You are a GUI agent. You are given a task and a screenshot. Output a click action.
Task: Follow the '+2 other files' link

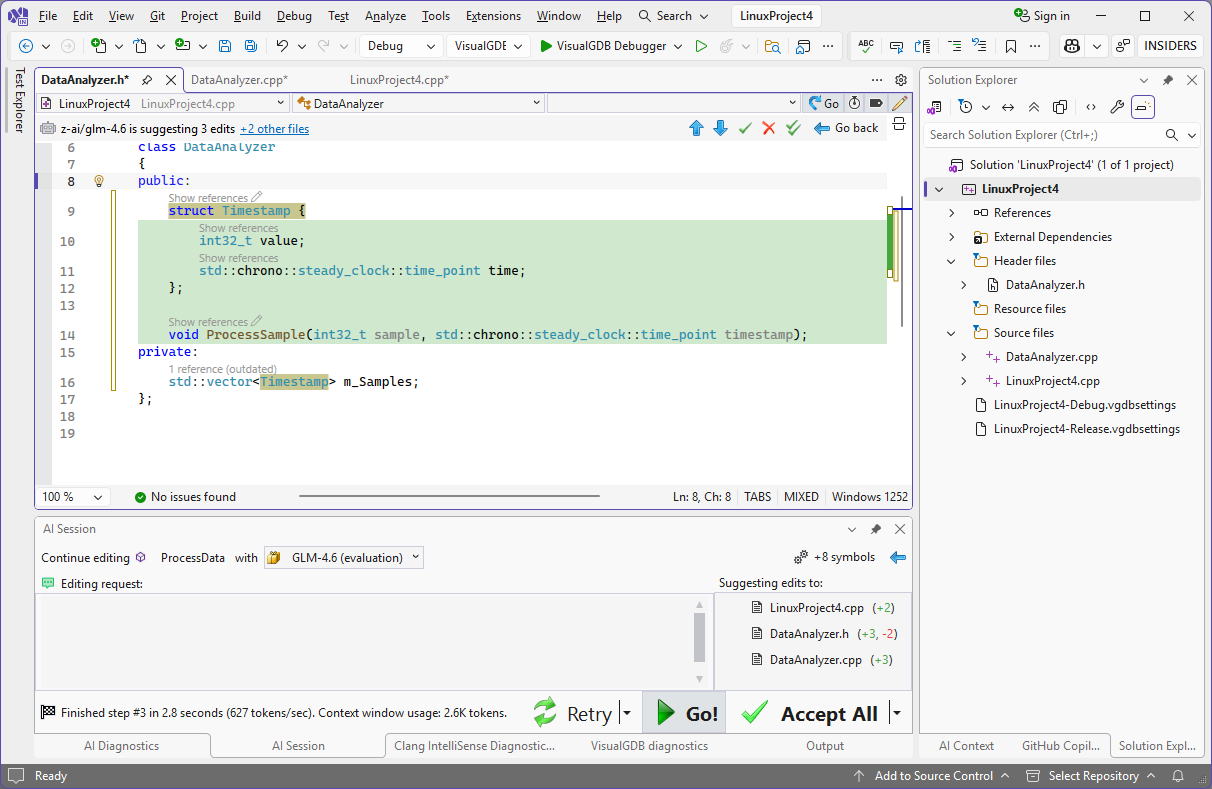pos(274,129)
